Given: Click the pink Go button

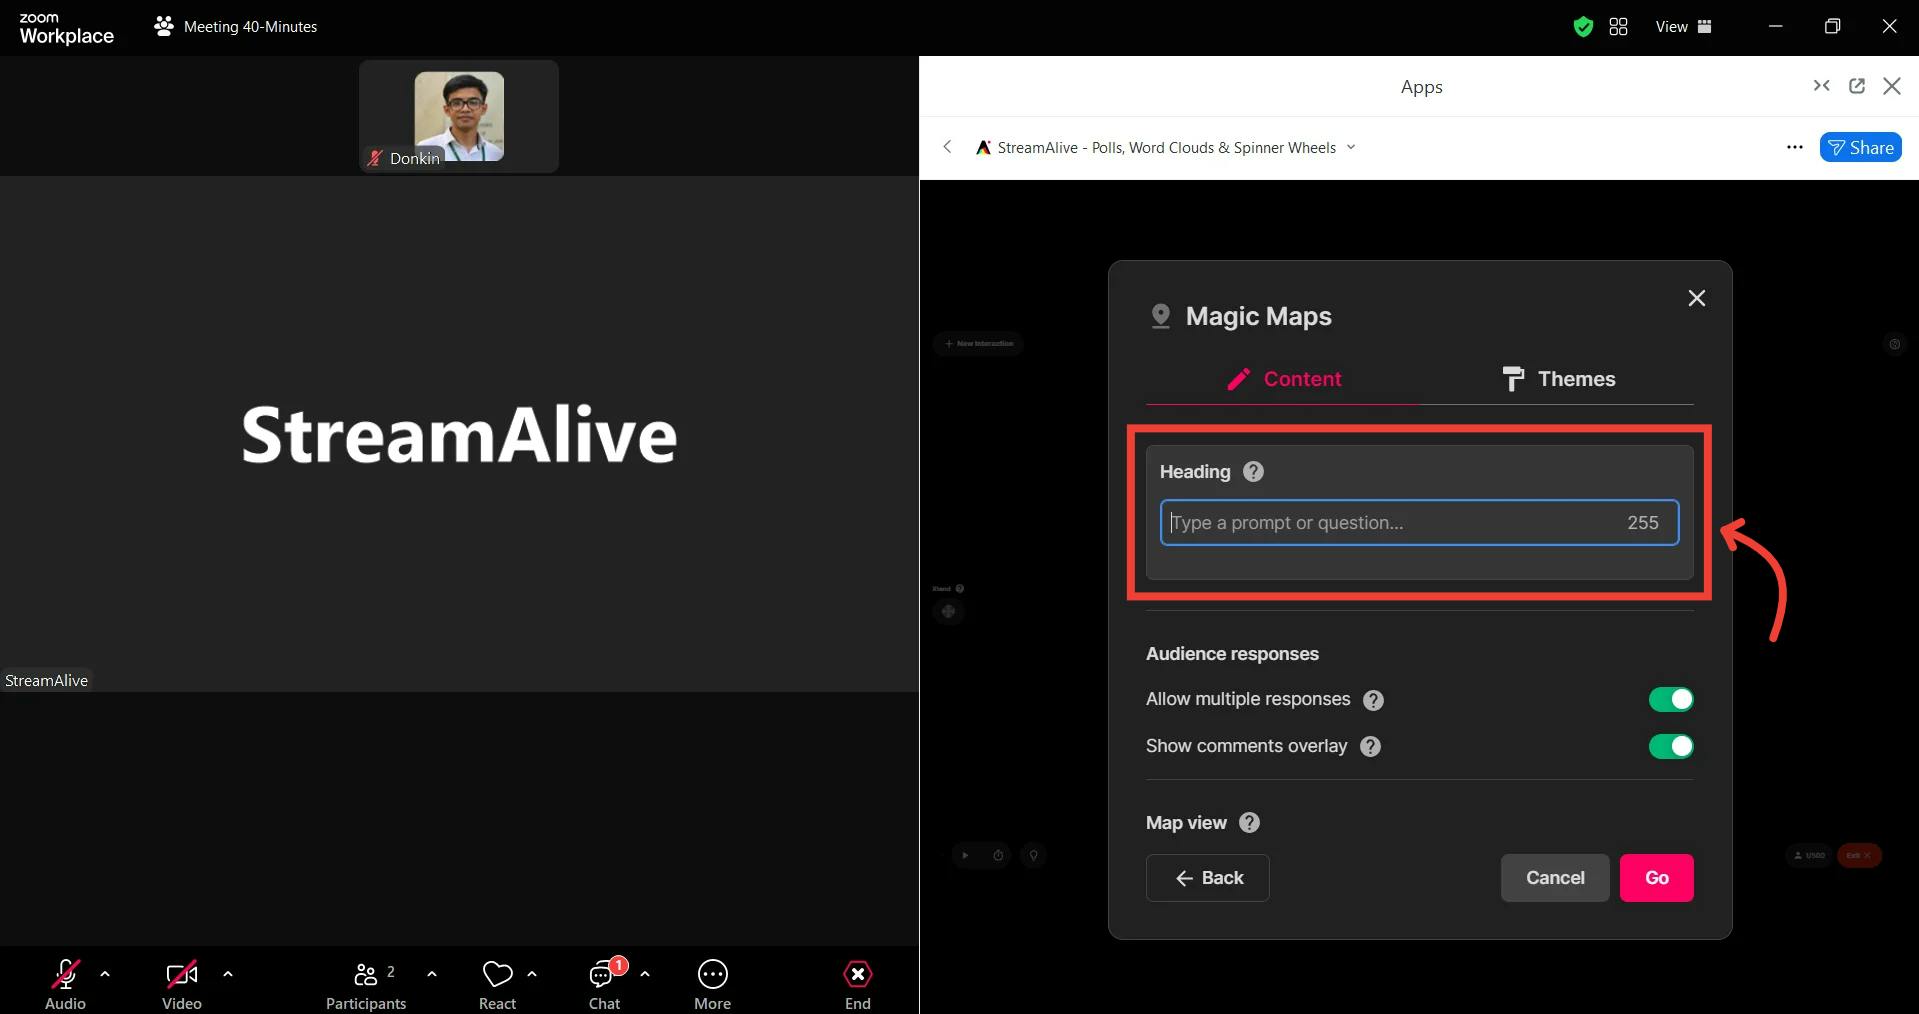Looking at the screenshot, I should tap(1657, 878).
